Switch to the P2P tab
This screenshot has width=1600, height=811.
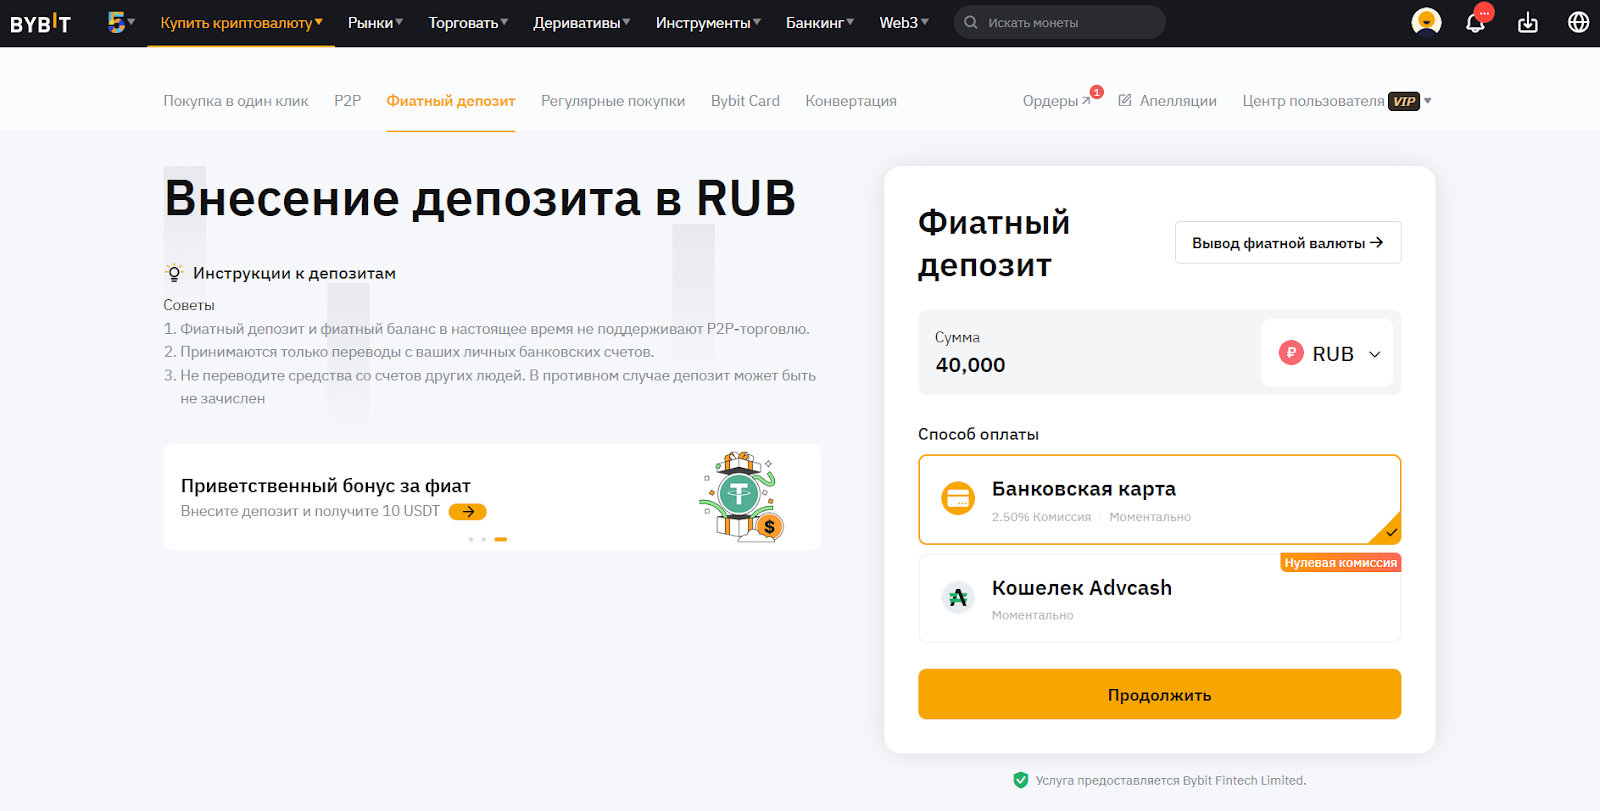pos(348,101)
